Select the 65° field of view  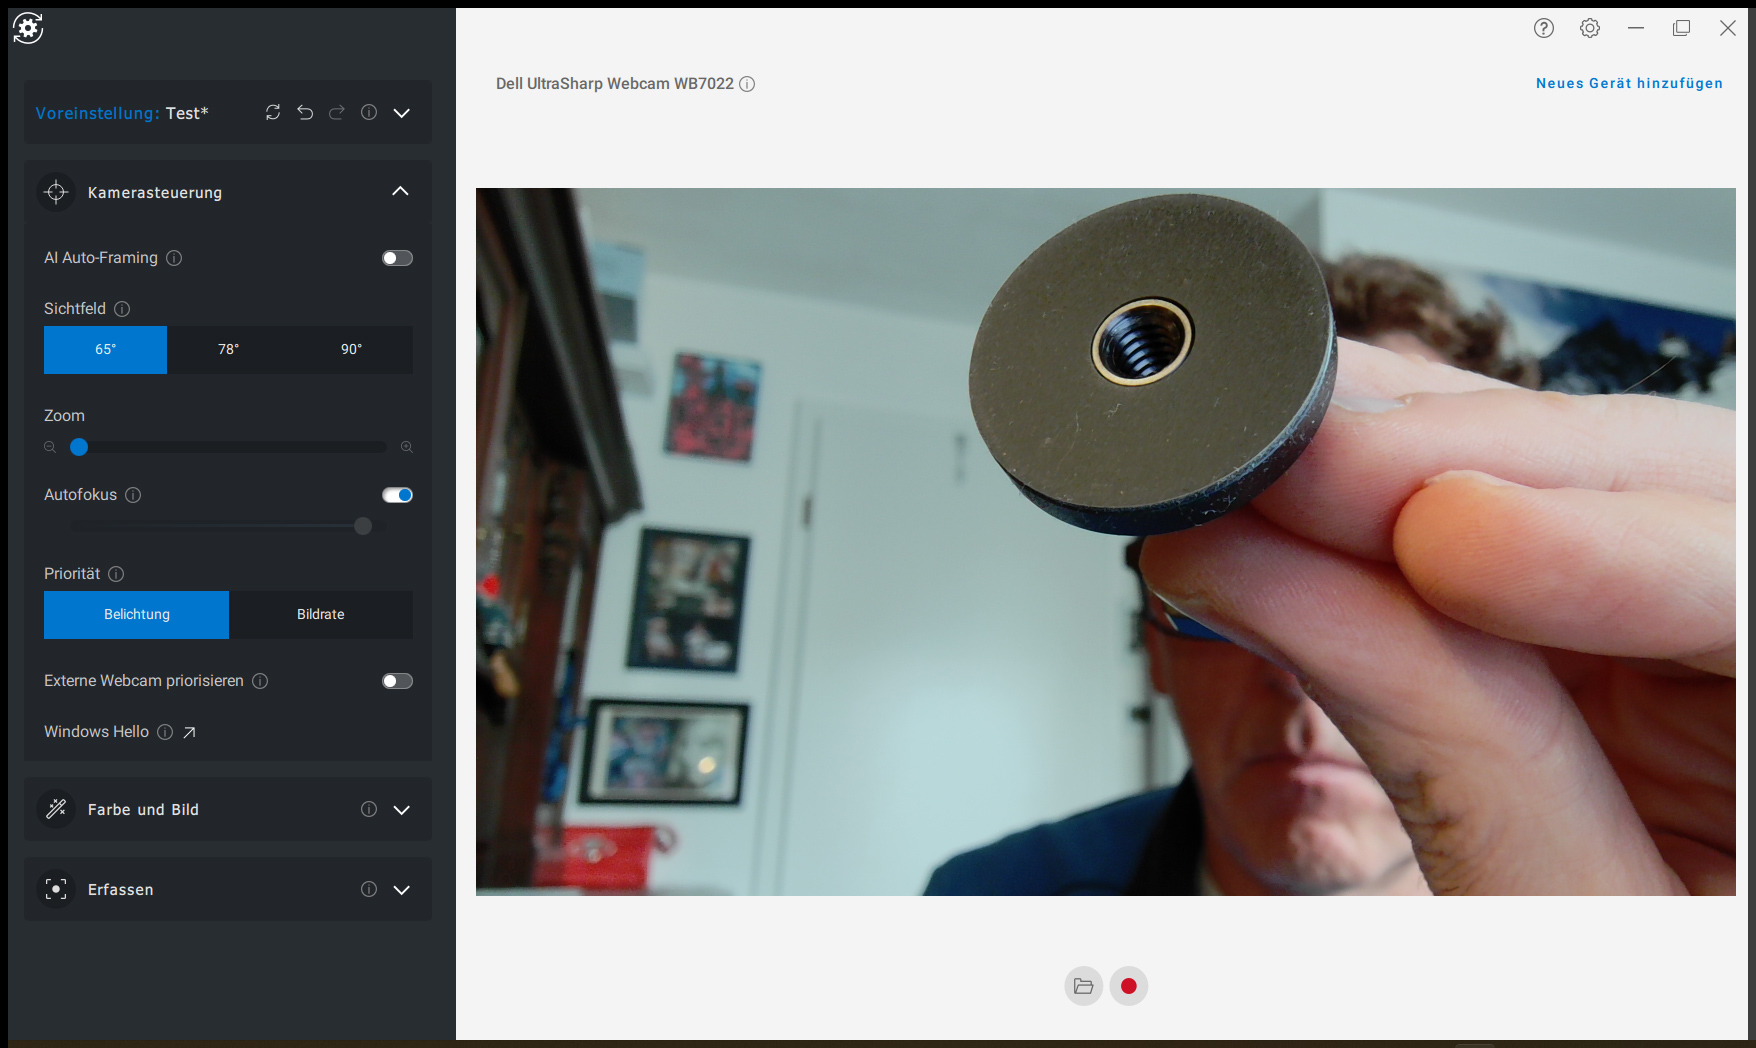pyautogui.click(x=105, y=349)
